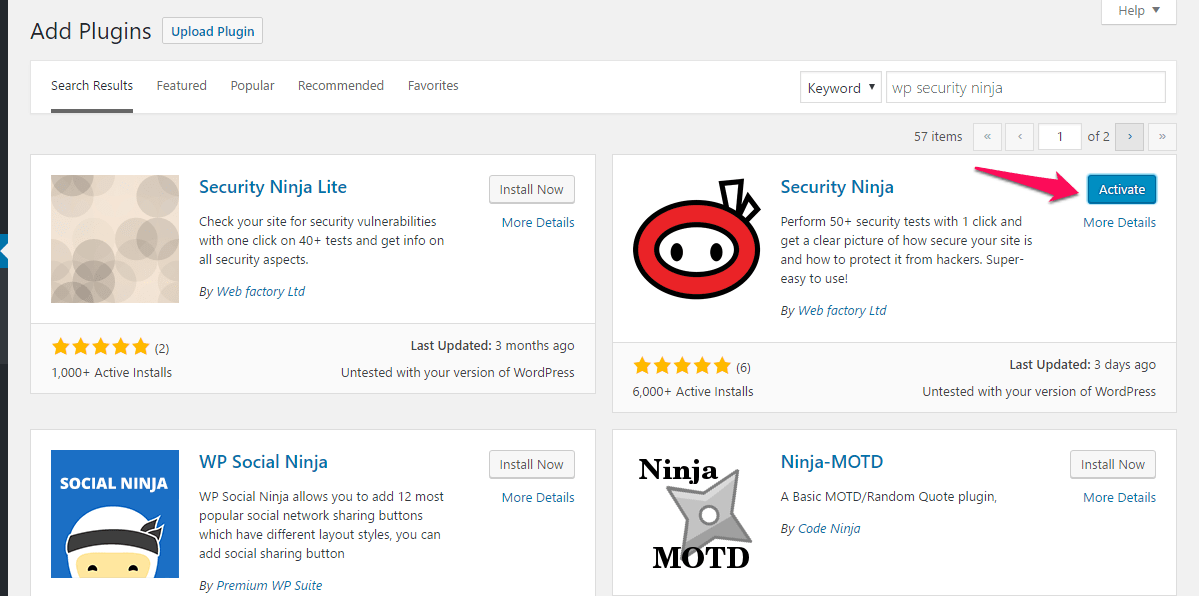Click the Upload Plugin button
Screen dimensions: 1199x596
click(213, 31)
